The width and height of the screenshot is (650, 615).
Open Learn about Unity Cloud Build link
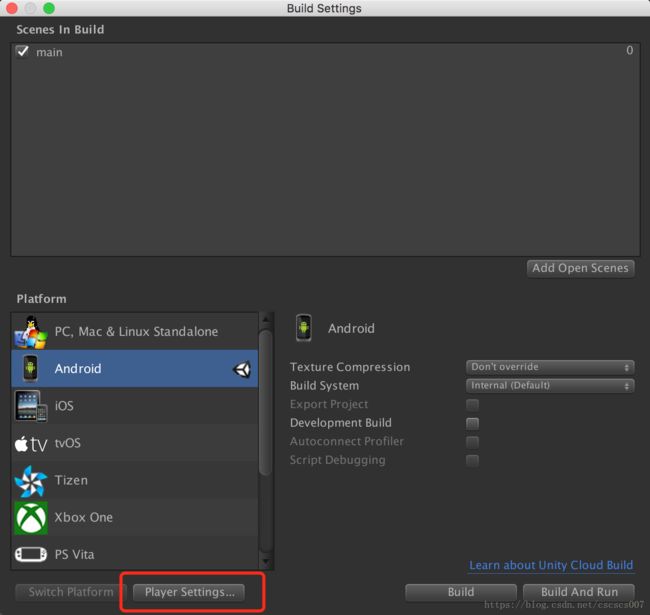(x=551, y=565)
